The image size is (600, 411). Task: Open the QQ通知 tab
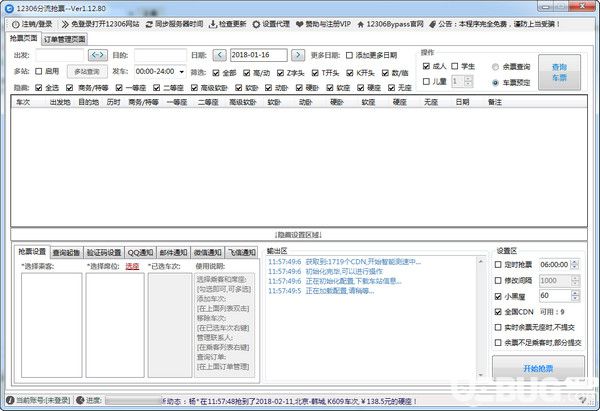[140, 253]
